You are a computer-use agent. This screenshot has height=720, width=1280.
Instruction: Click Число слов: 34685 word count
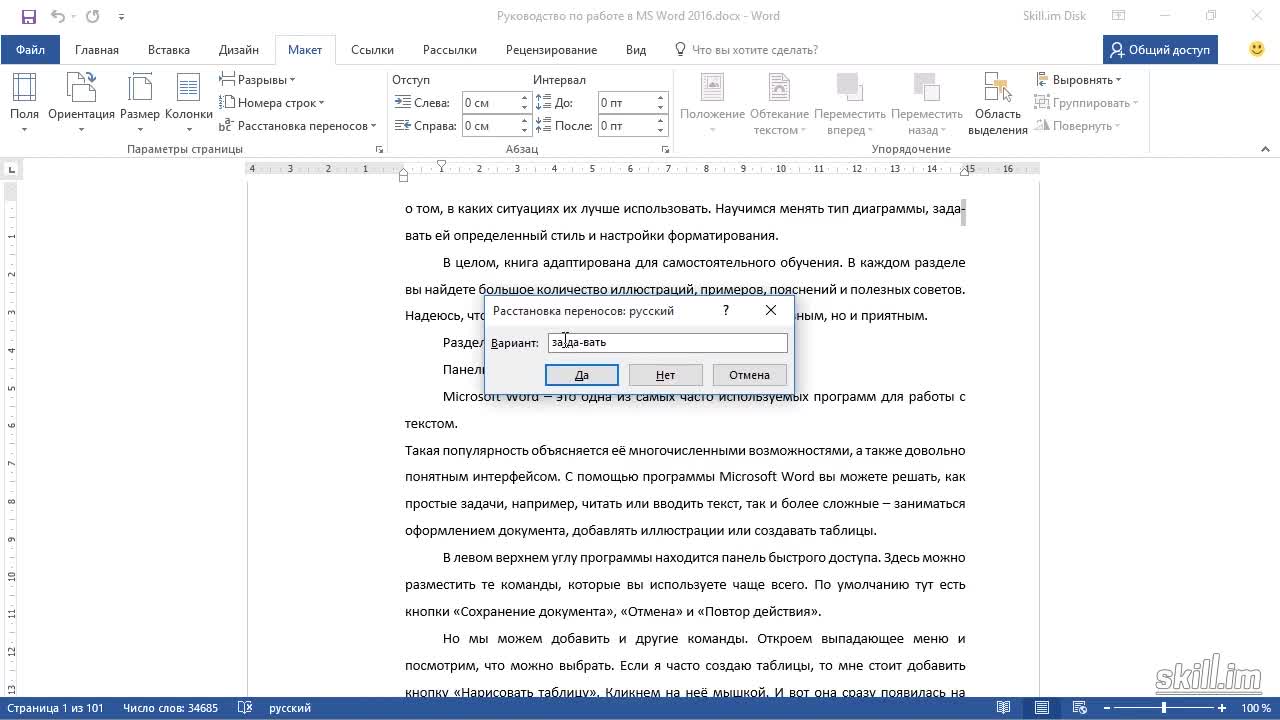click(170, 708)
